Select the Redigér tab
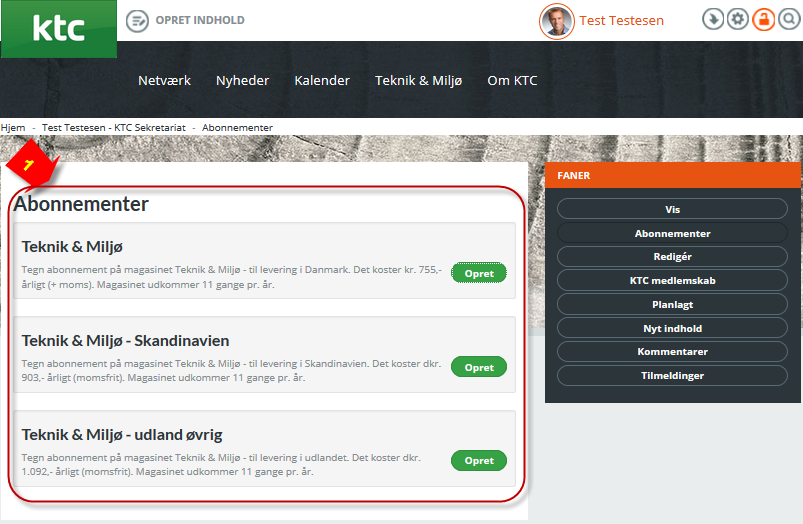 (x=672, y=257)
